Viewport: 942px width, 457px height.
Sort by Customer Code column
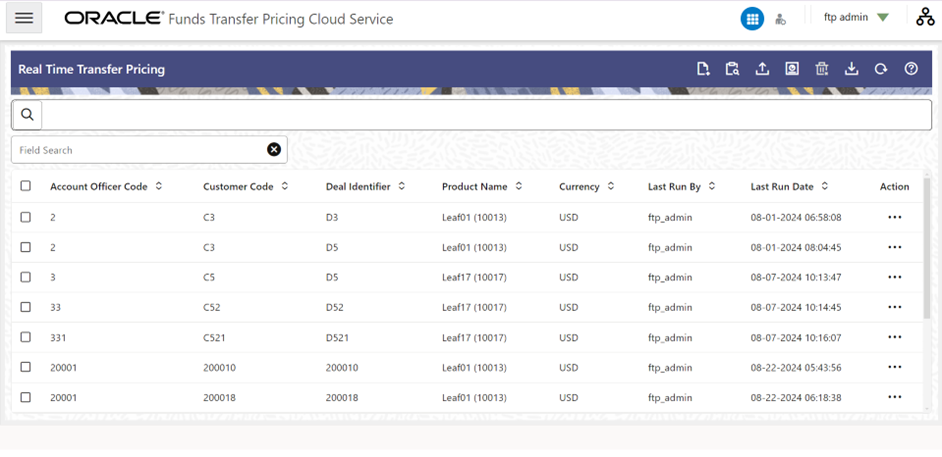285,186
